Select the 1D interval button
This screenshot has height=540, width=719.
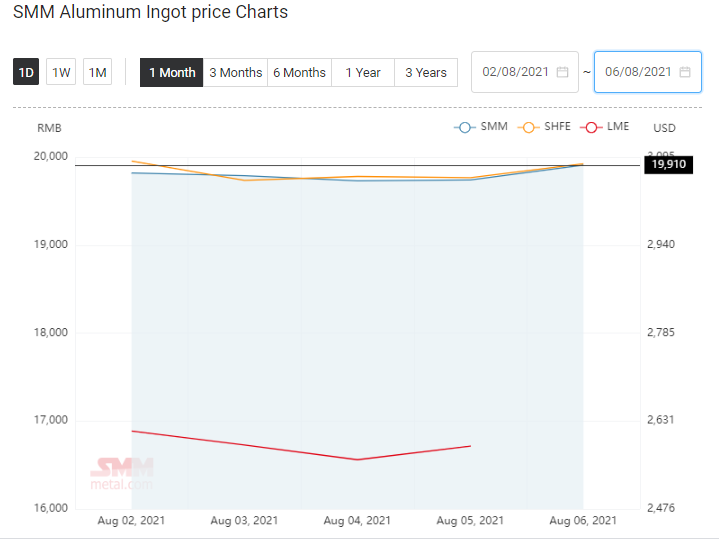[x=26, y=72]
